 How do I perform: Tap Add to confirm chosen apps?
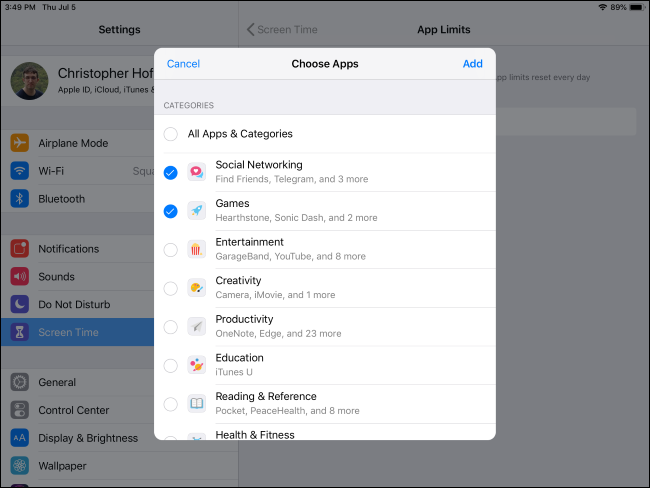point(472,64)
